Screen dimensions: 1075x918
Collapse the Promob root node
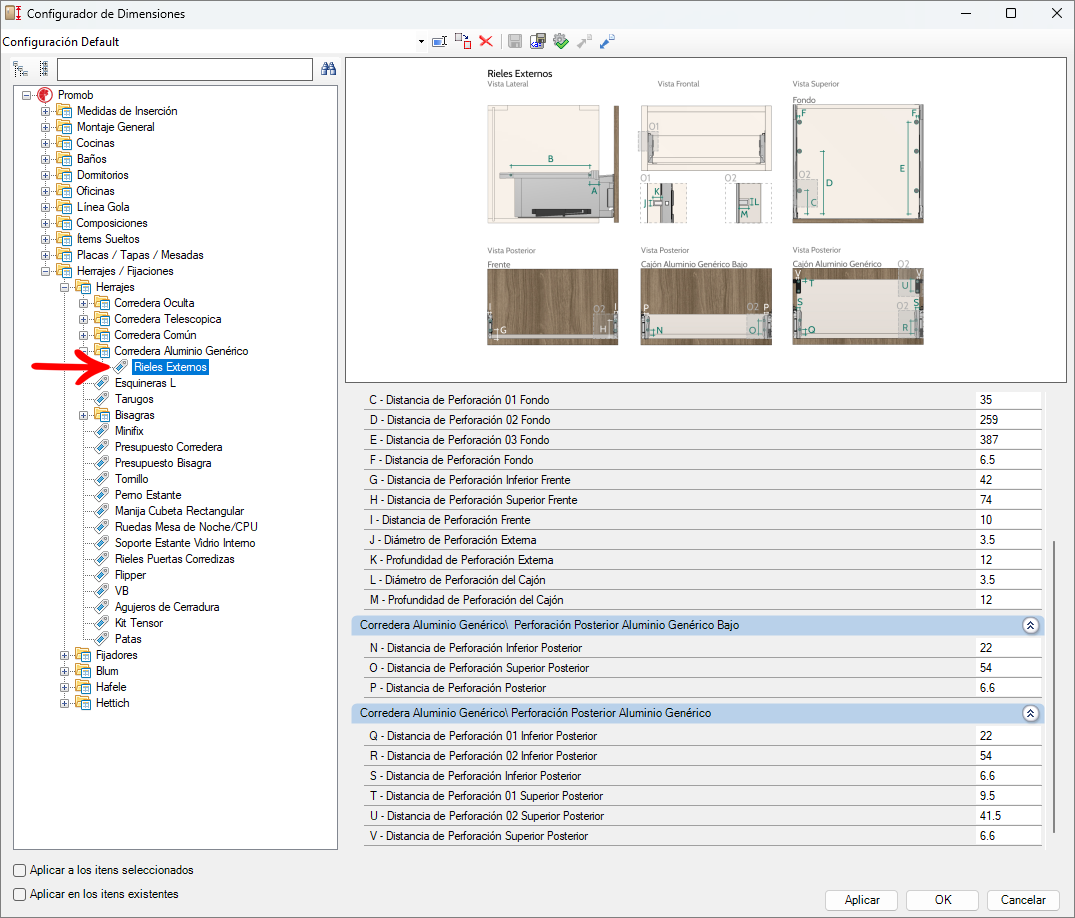point(26,95)
